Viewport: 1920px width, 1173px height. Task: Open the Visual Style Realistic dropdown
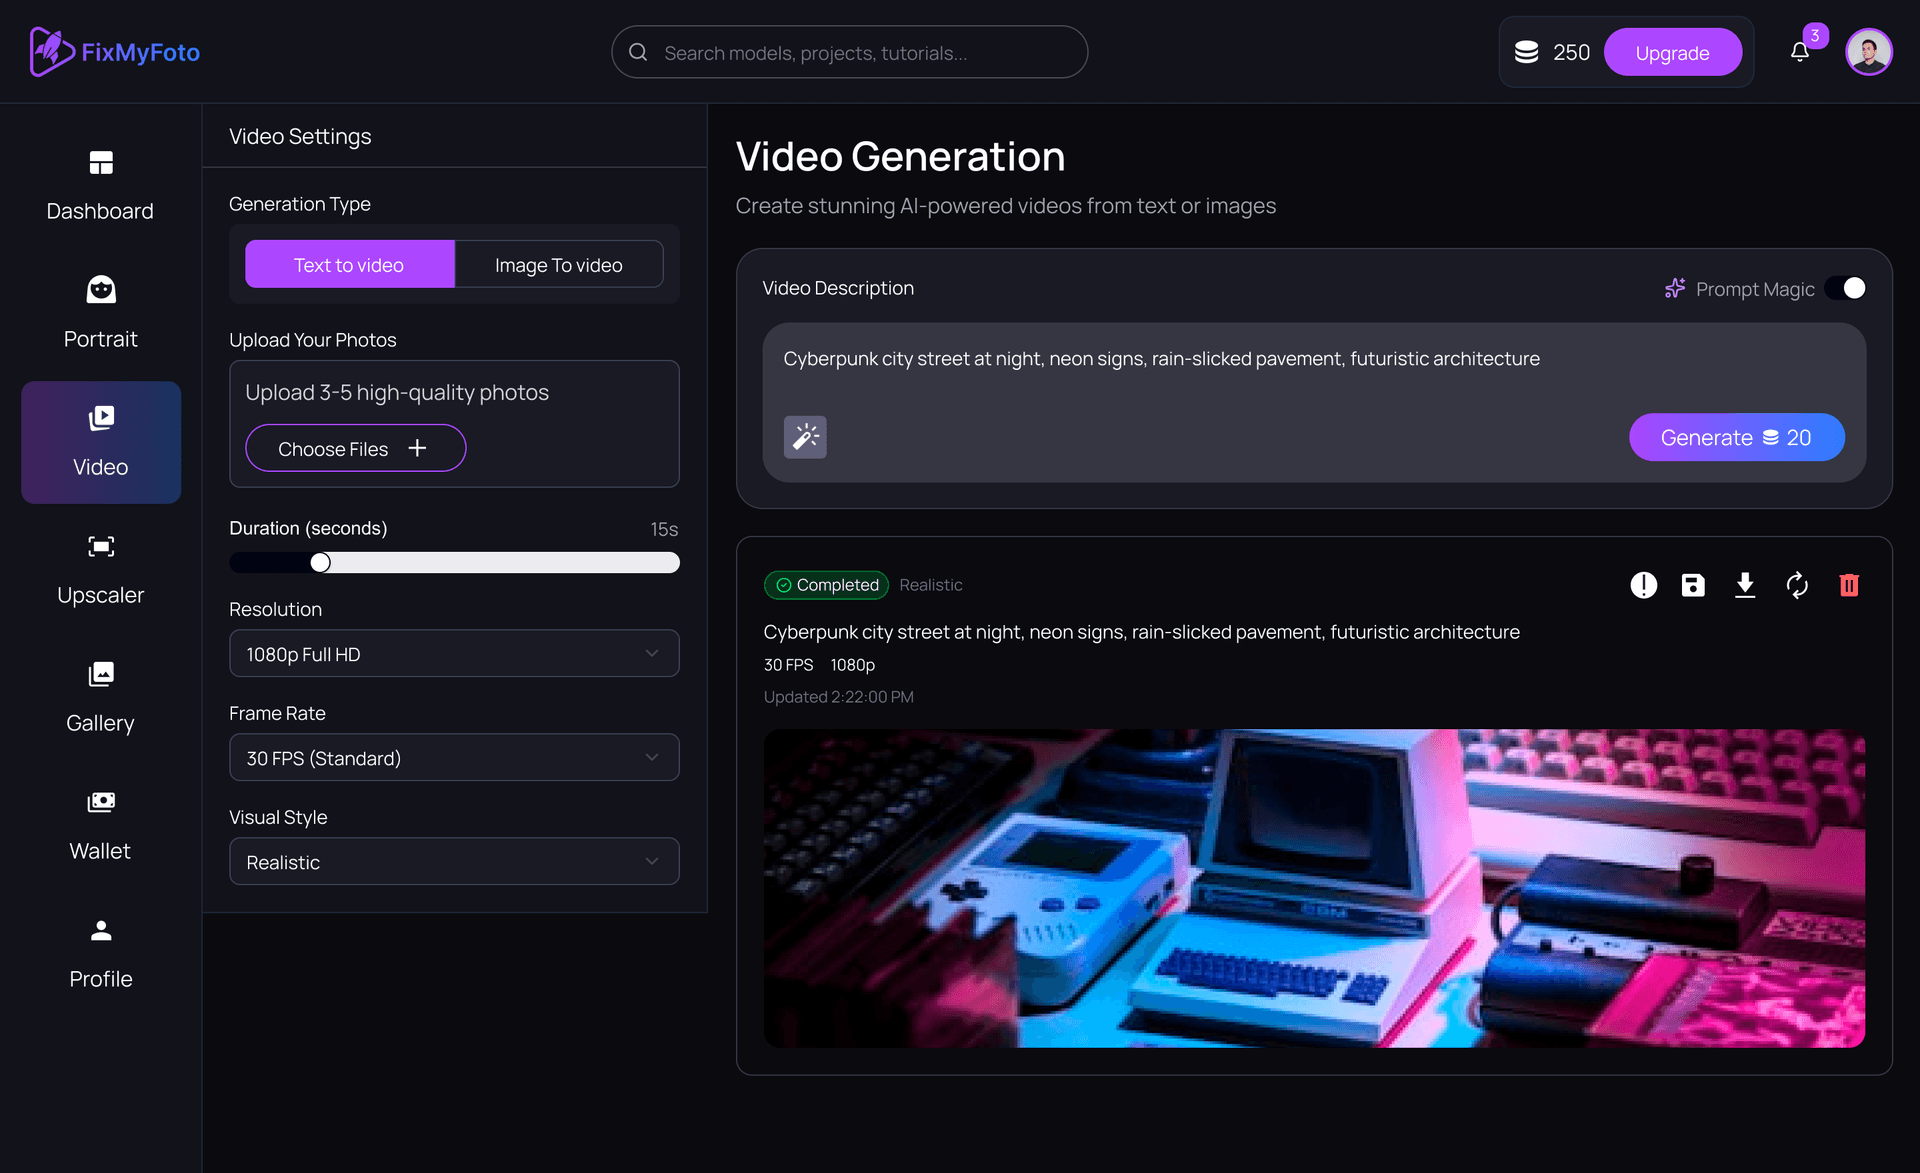454,862
